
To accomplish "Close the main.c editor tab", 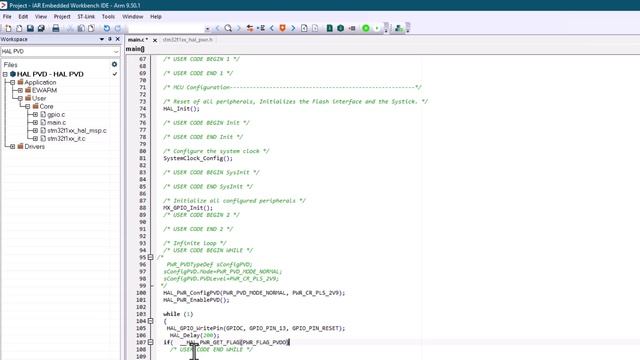I will pos(155,40).
